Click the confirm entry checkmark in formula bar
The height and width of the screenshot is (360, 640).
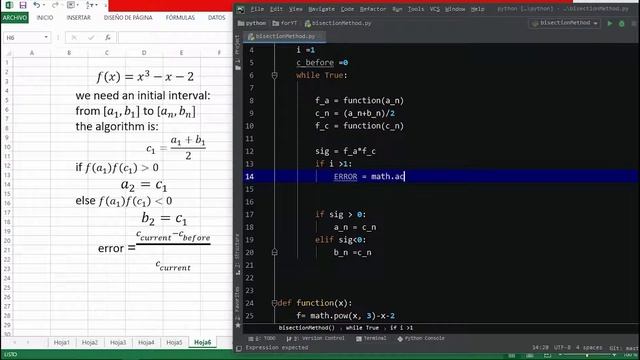pos(91,38)
